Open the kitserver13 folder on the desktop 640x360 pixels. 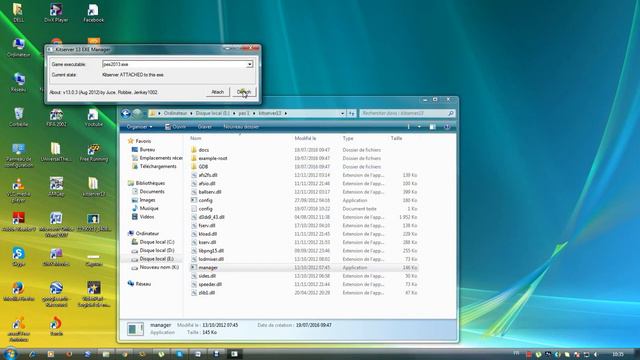[x=93, y=187]
